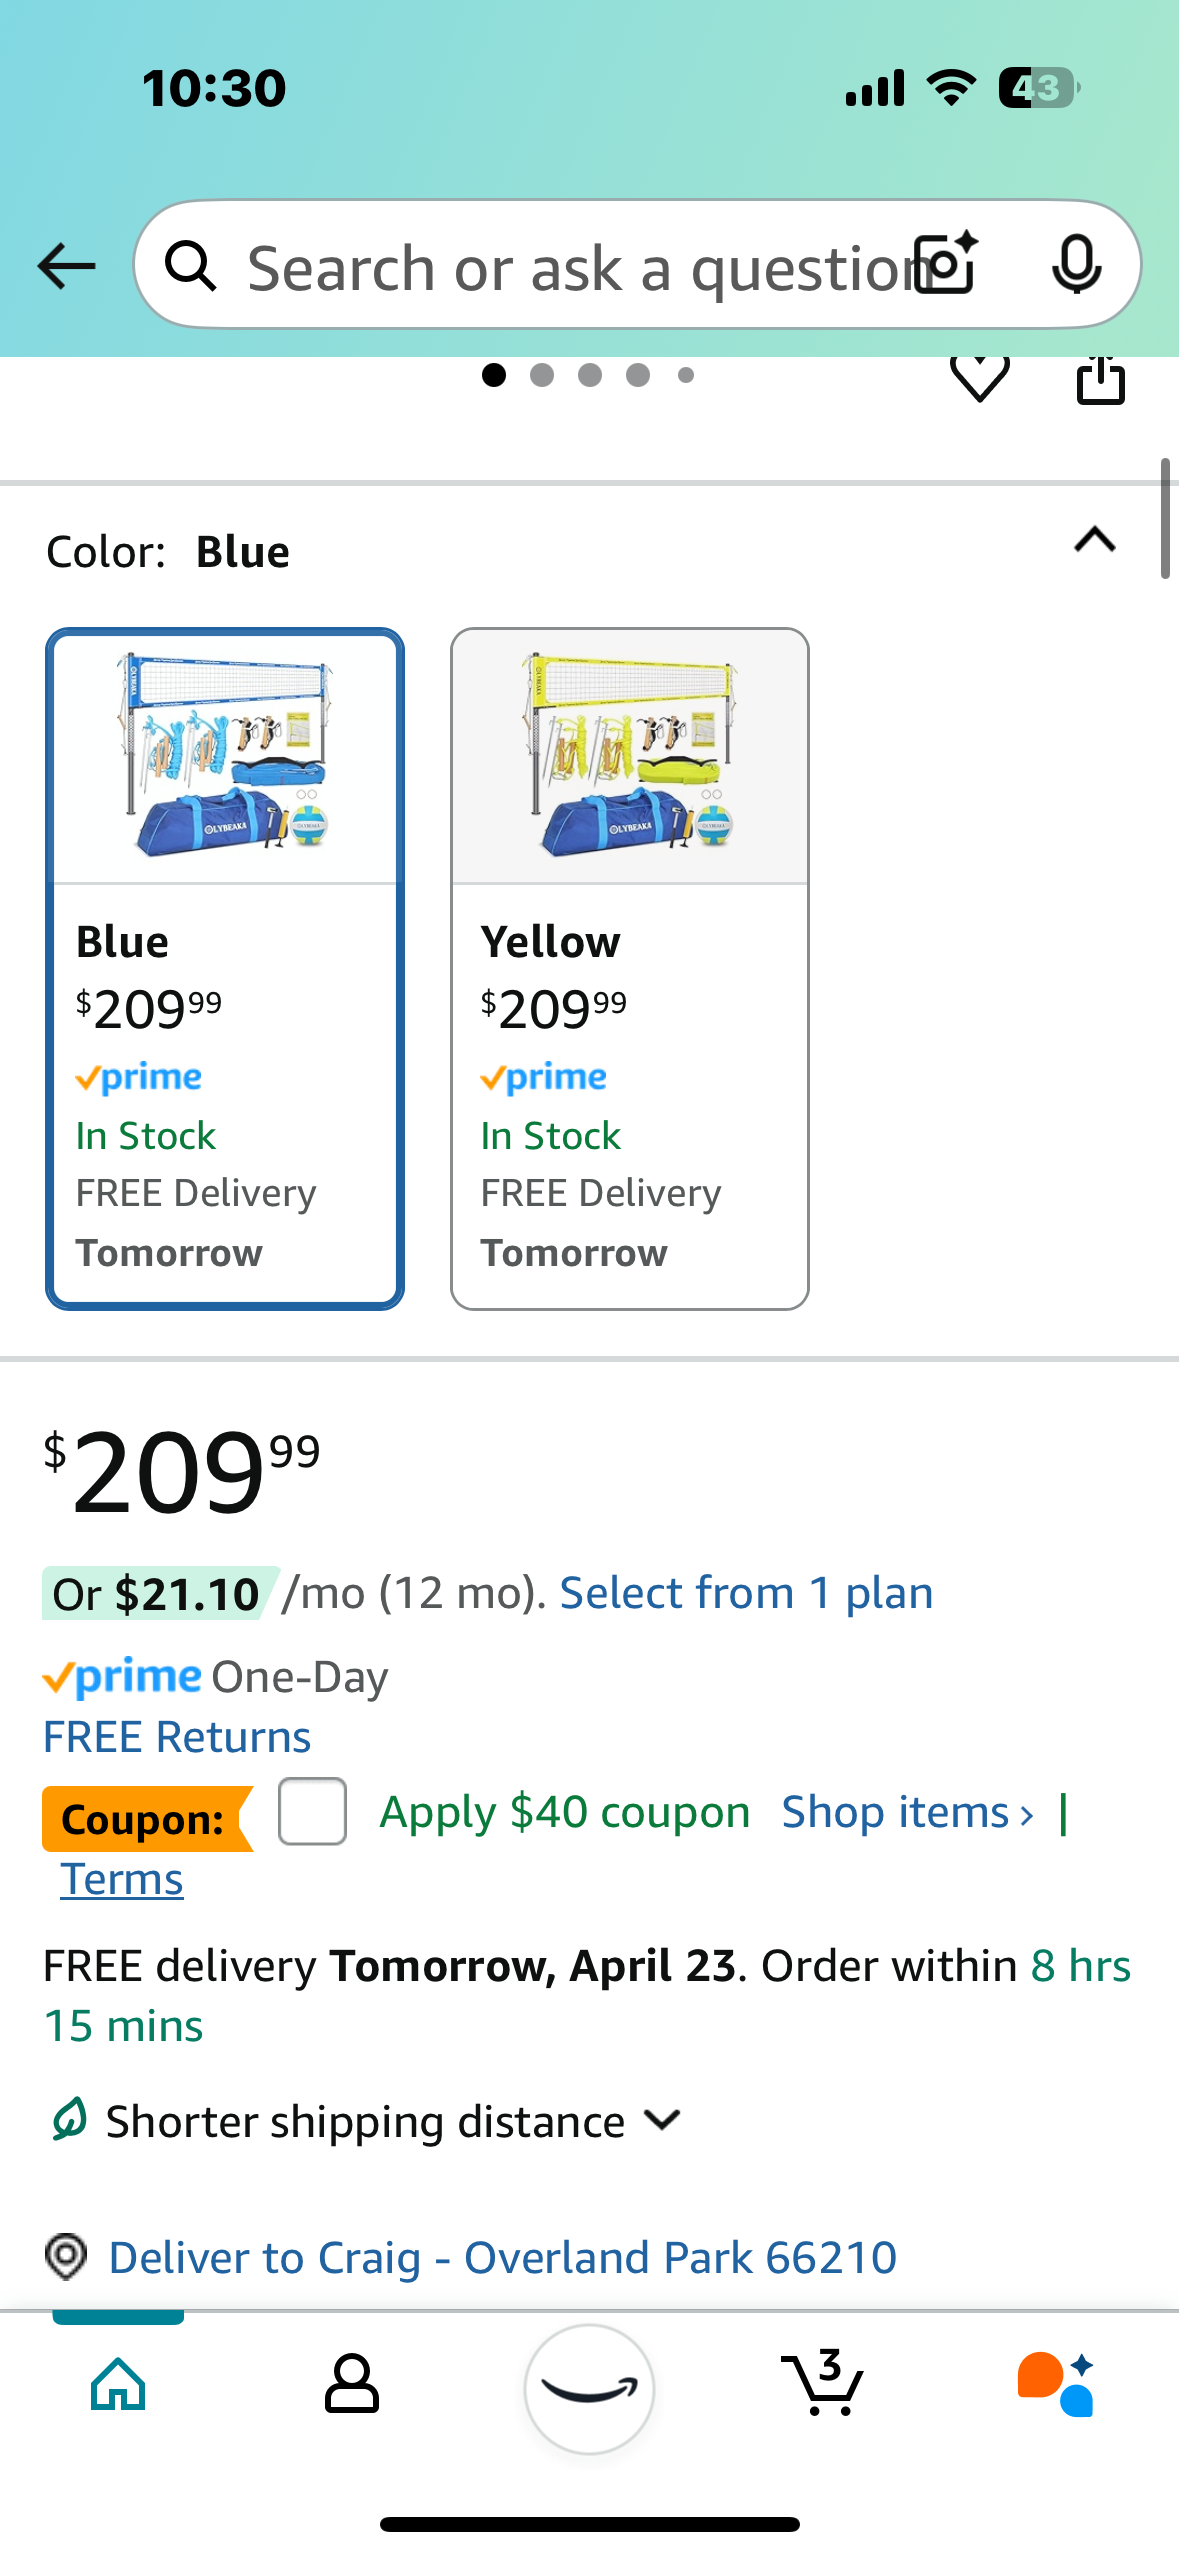Collapse the Color options section

click(x=1095, y=540)
